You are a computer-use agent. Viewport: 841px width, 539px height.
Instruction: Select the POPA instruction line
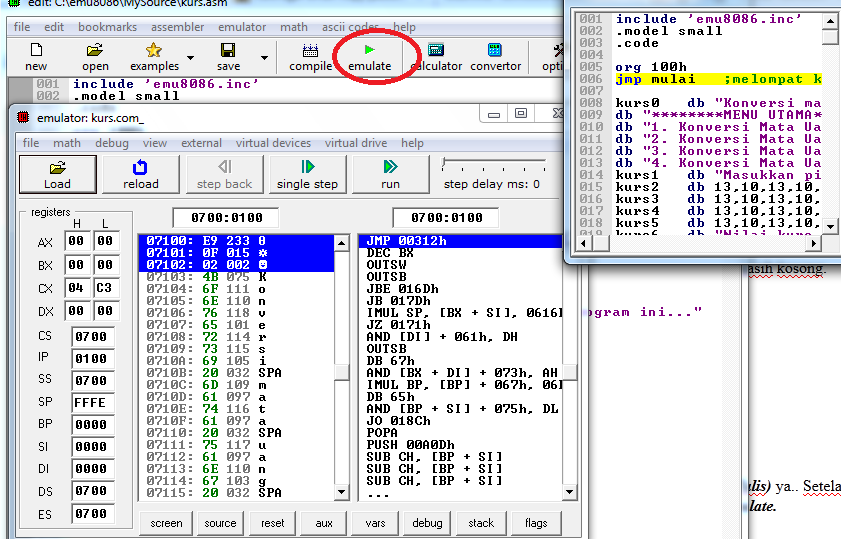[460, 433]
